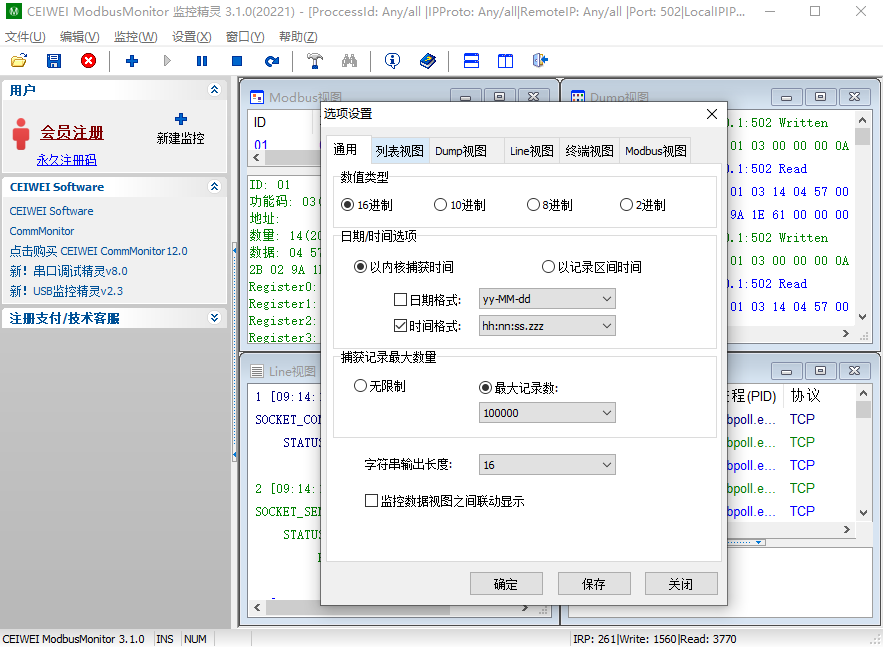The height and width of the screenshot is (647, 883).
Task: Click the 保存 button
Action: coord(594,584)
